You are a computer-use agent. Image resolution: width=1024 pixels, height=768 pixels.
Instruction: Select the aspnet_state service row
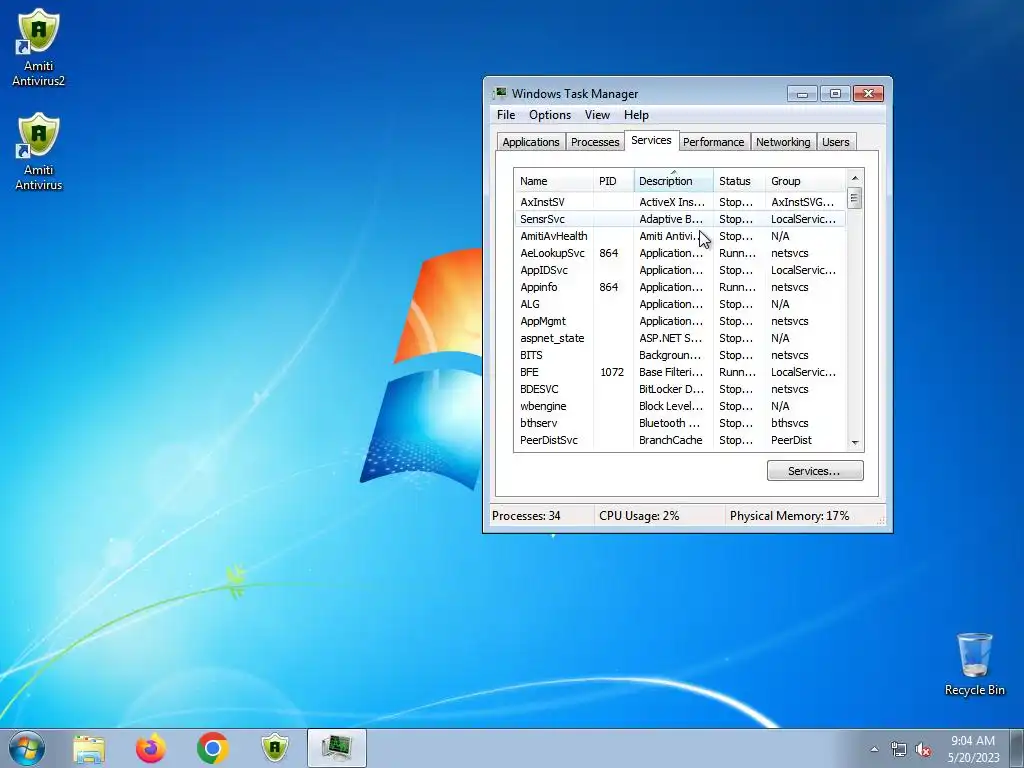coord(680,338)
